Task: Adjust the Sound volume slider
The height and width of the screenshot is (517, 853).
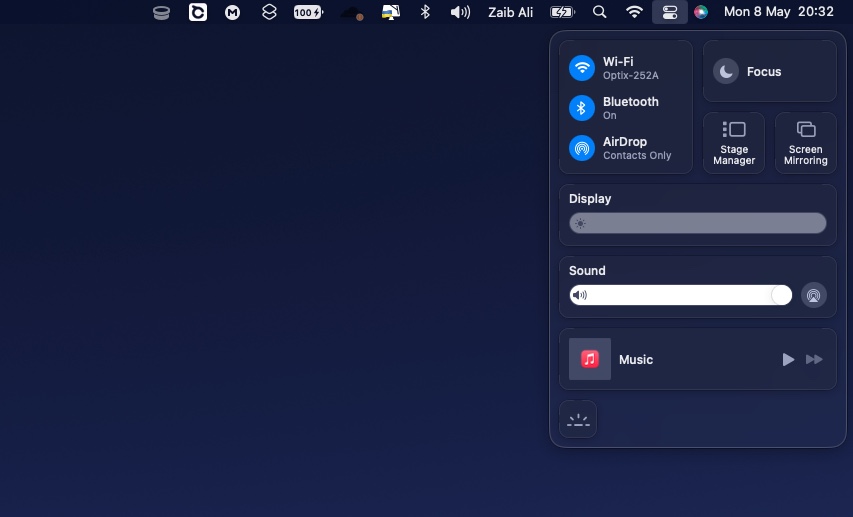Action: [x=681, y=295]
